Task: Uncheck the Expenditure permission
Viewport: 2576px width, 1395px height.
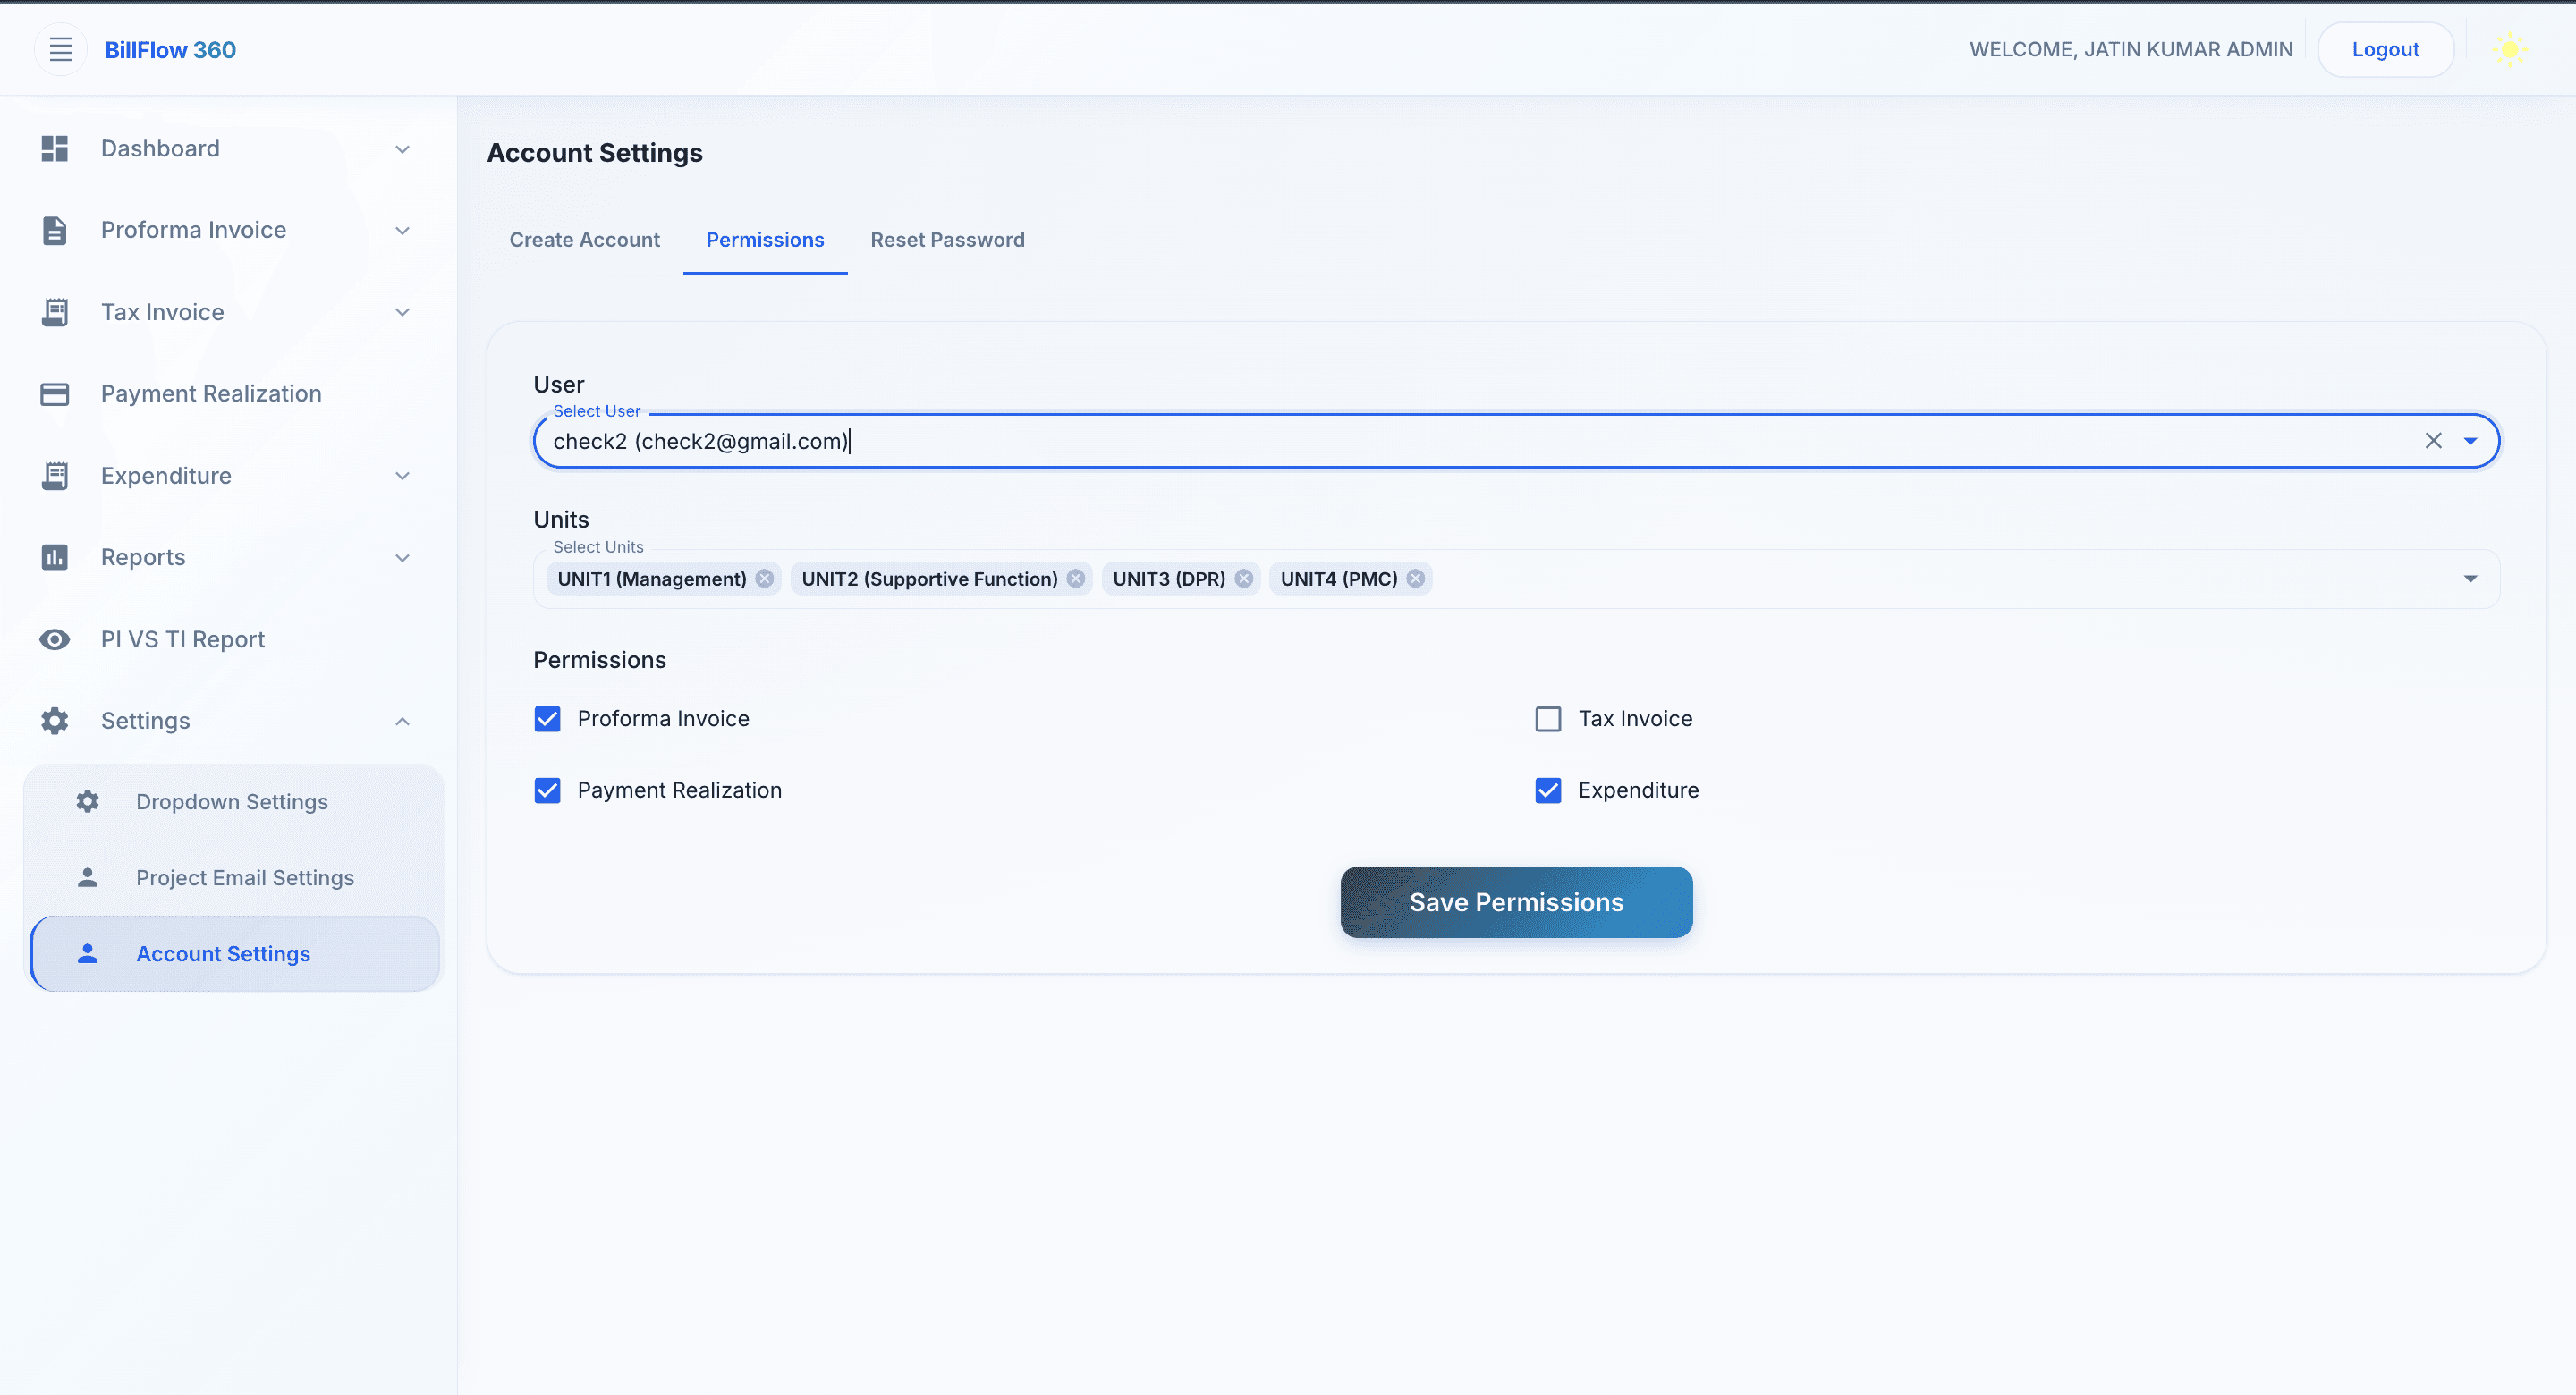Action: tap(1548, 791)
